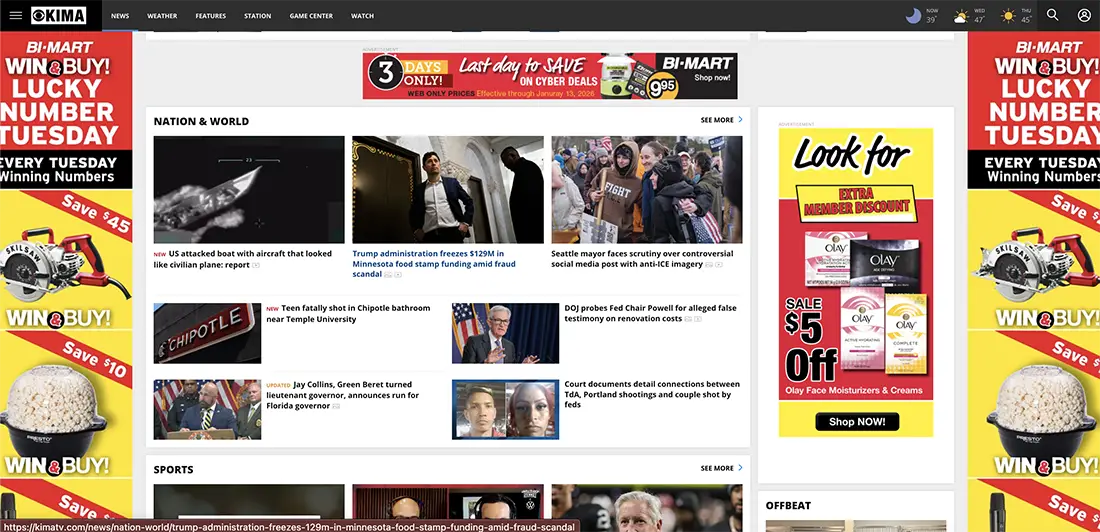Open the Game Center menu
The image size is (1100, 532).
click(x=311, y=15)
